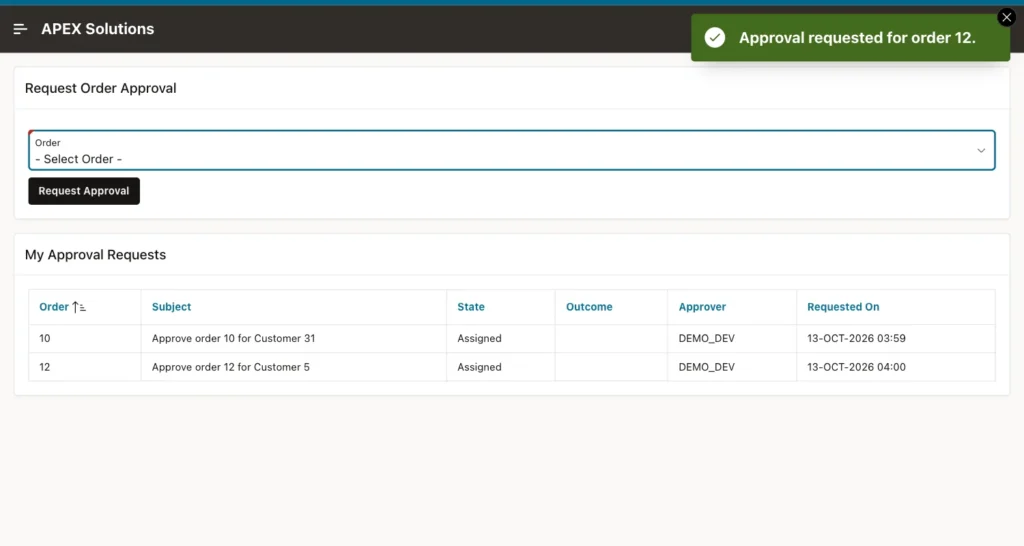Image resolution: width=1024 pixels, height=546 pixels.
Task: Open the hamburger navigation menu
Action: (20, 29)
